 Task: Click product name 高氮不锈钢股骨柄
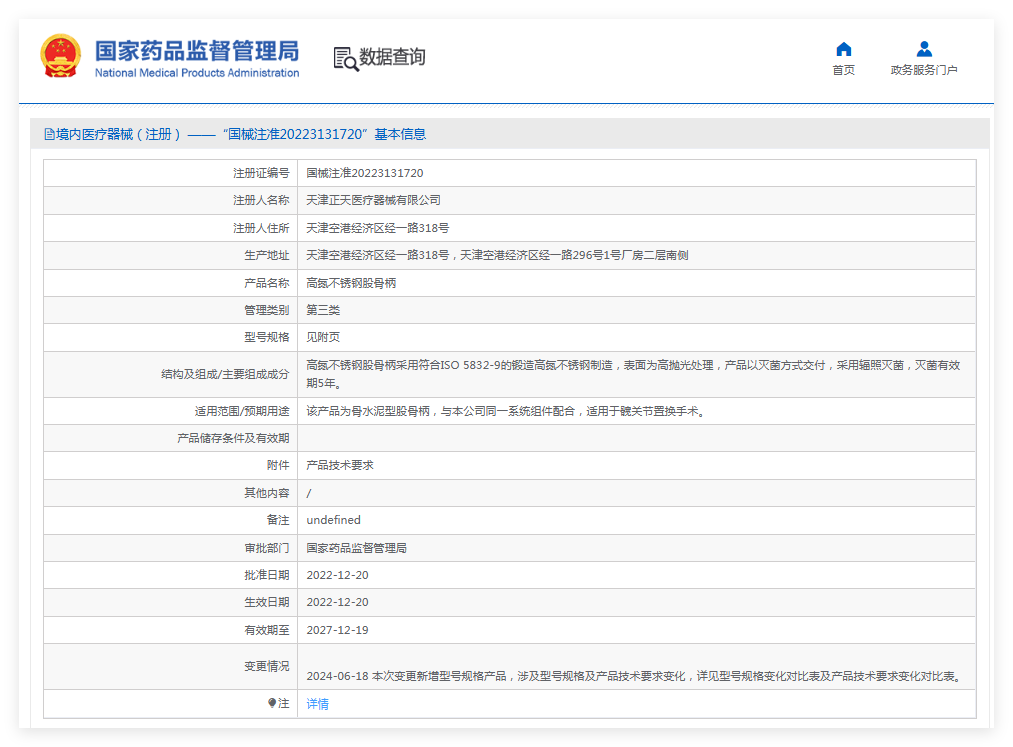pos(351,283)
